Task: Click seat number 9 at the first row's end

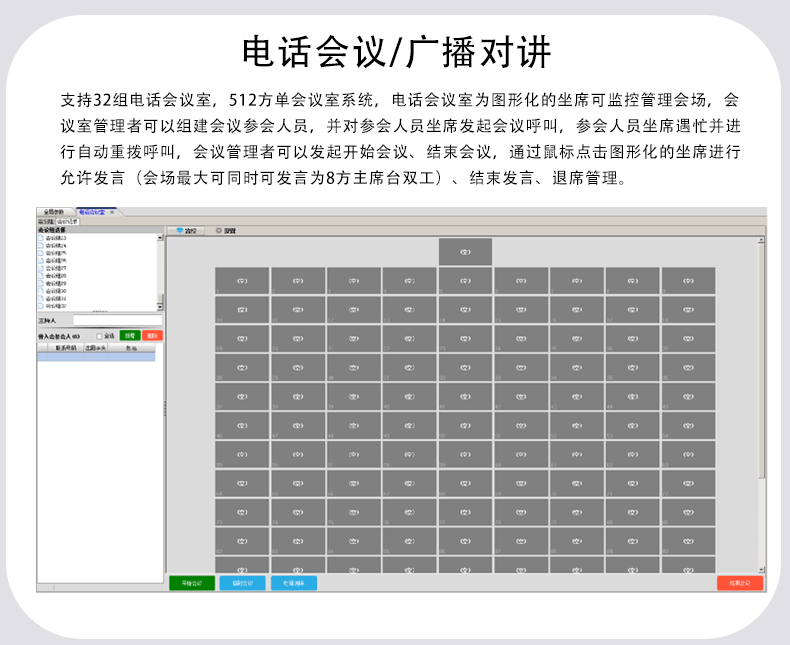Action: [x=689, y=281]
